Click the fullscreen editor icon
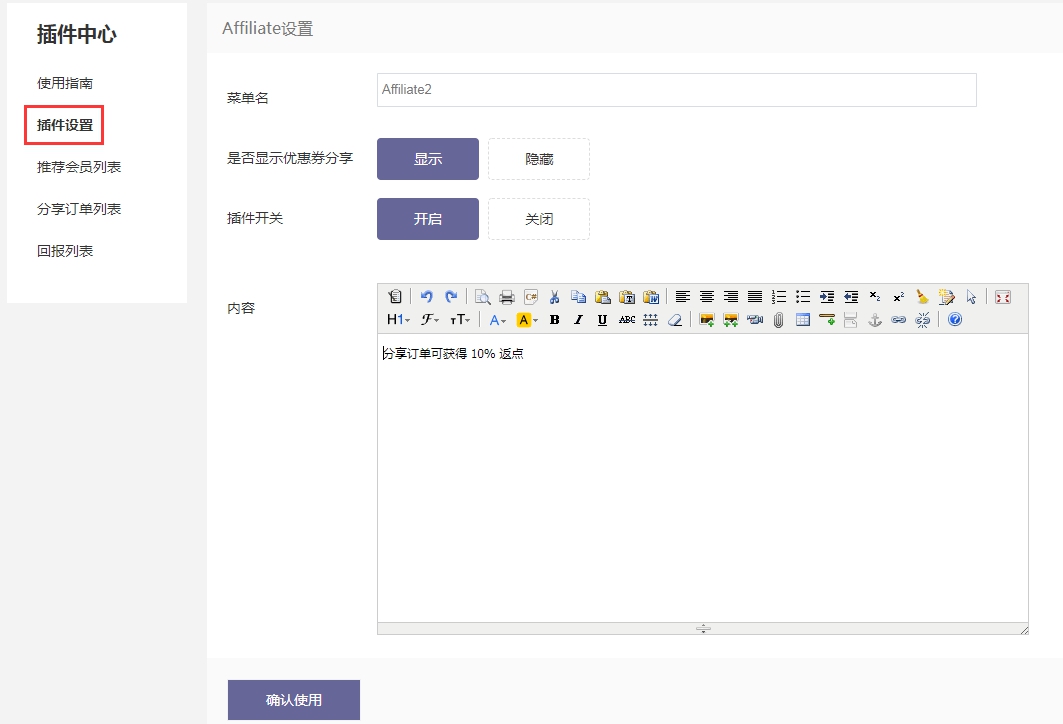Viewport: 1063px width, 724px height. (x=1003, y=297)
